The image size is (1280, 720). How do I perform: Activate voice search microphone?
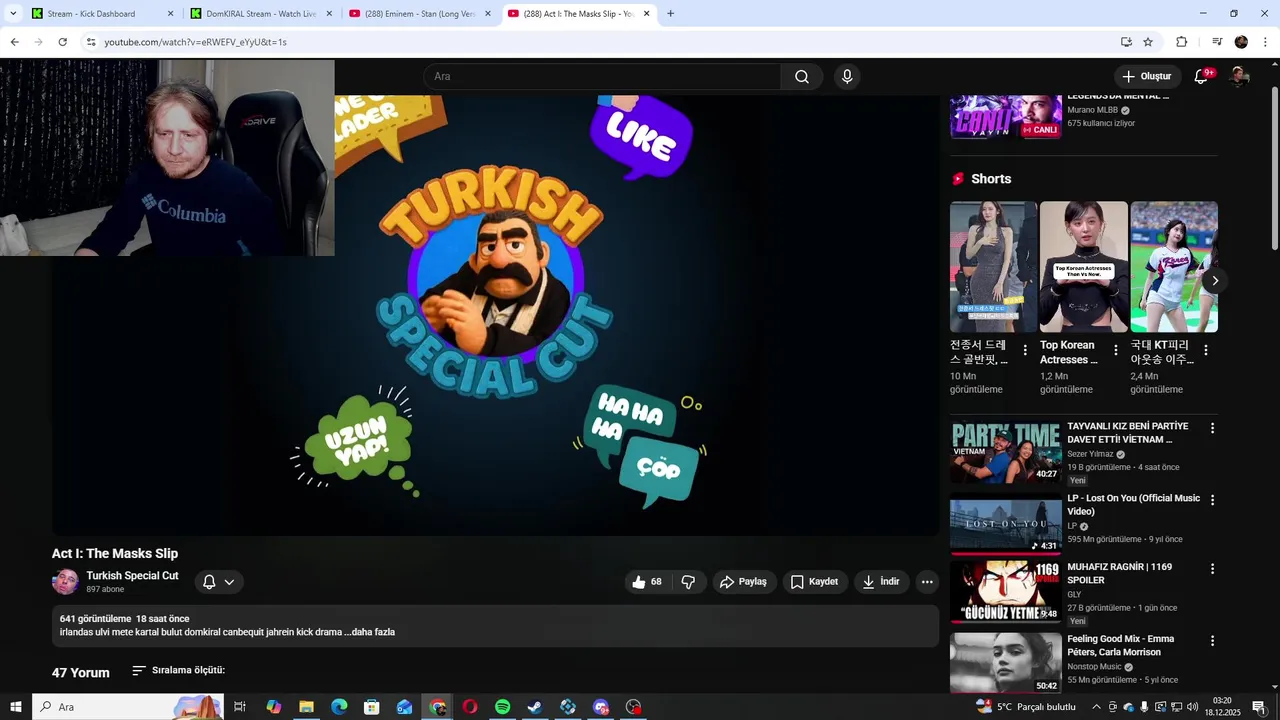click(x=847, y=77)
